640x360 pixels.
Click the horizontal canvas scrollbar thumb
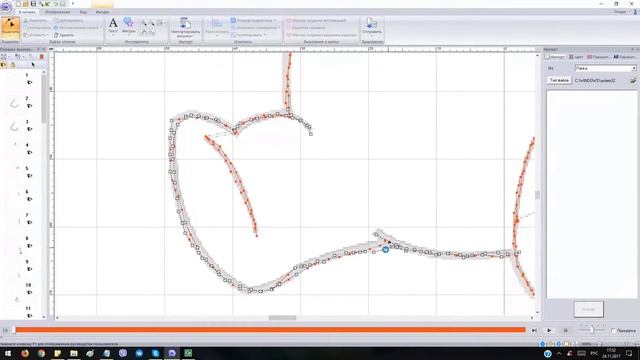coord(282,318)
